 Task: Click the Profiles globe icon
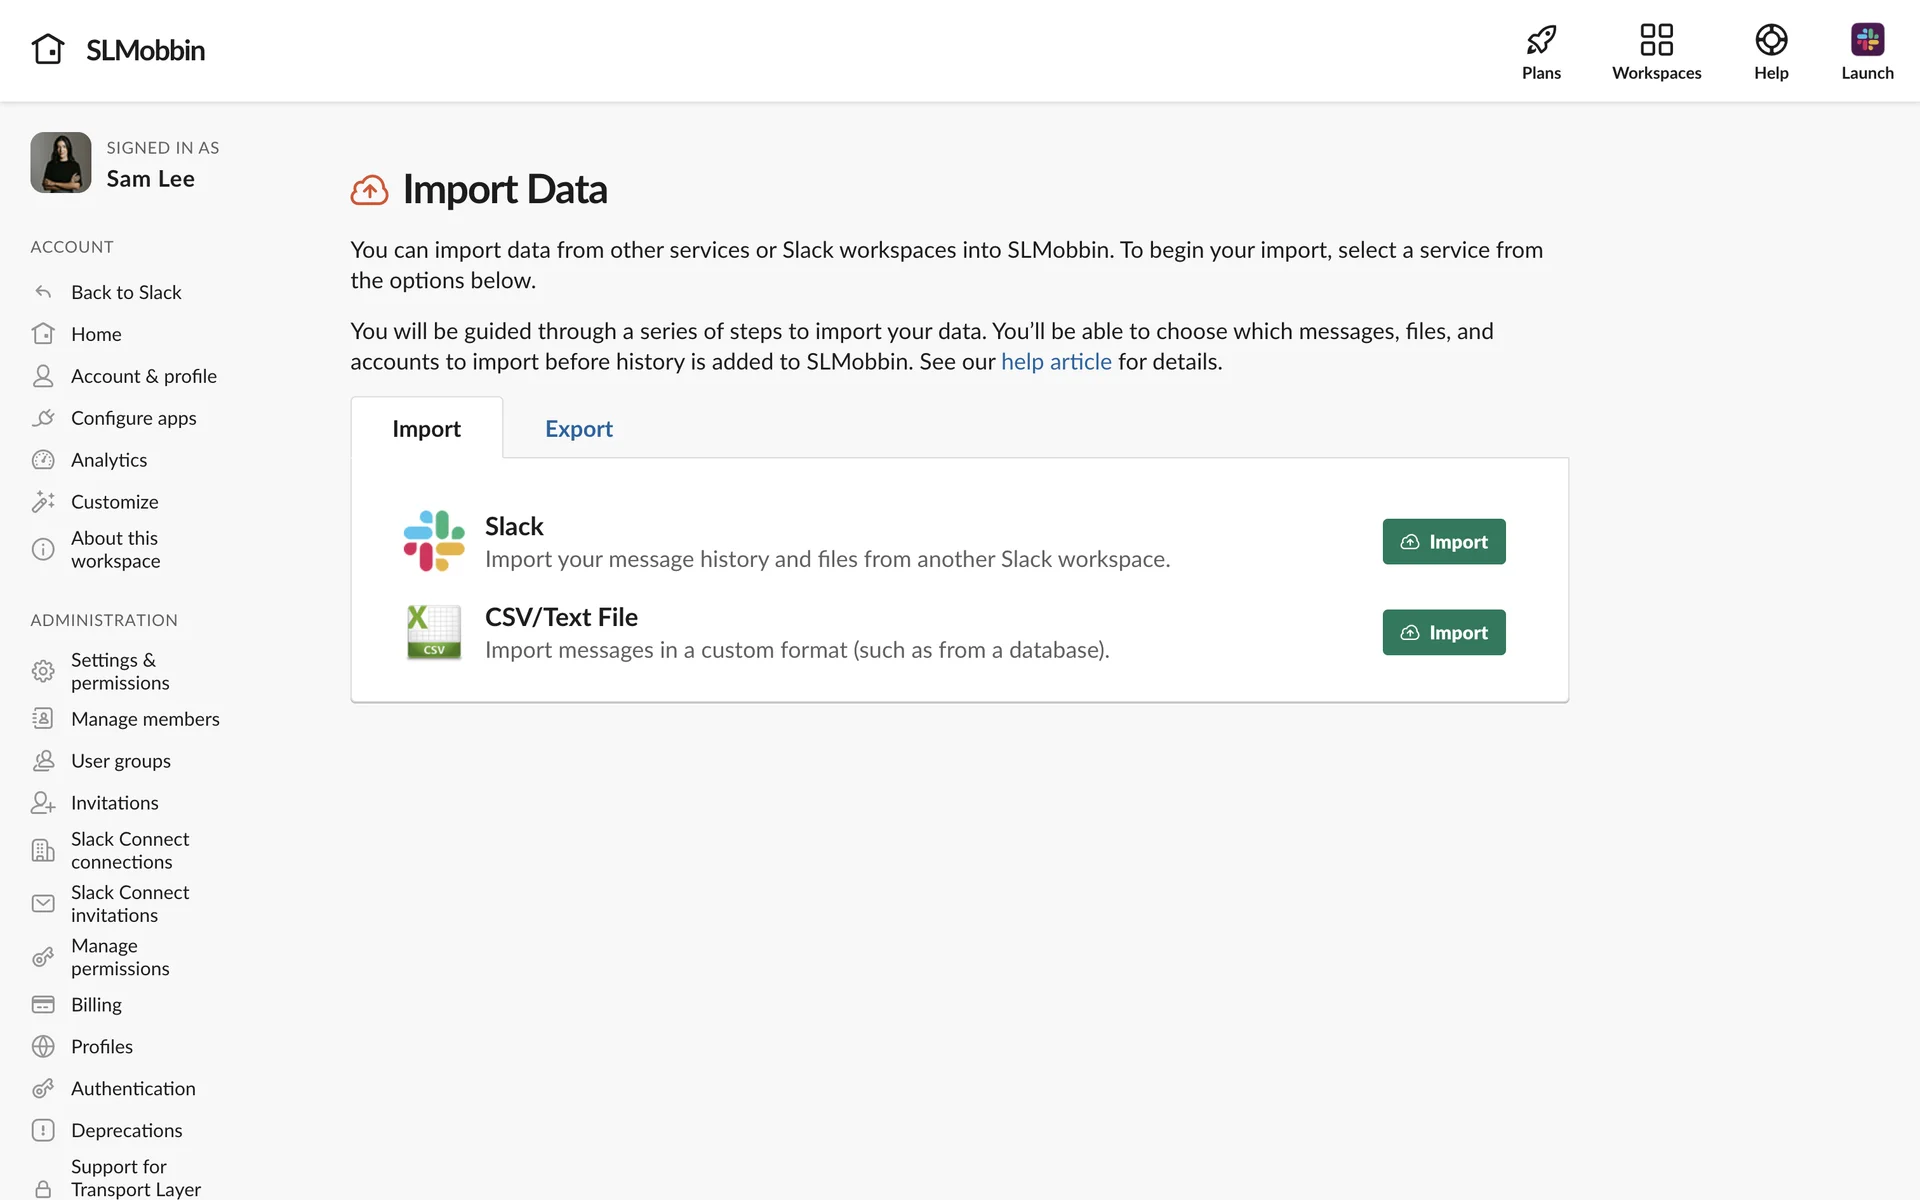click(43, 1046)
